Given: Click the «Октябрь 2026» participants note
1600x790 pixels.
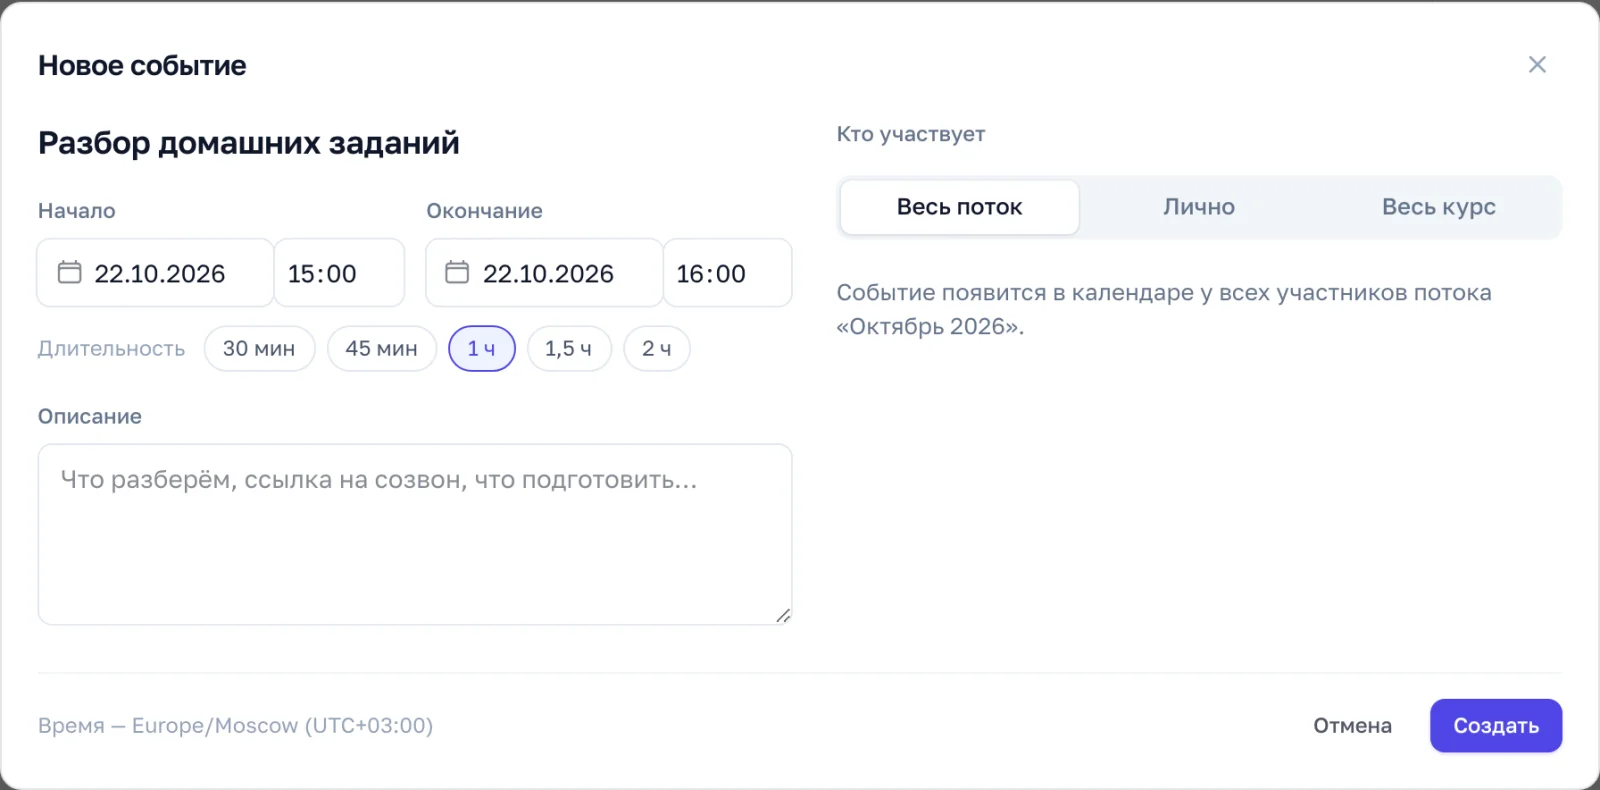Looking at the screenshot, I should pyautogui.click(x=1164, y=310).
